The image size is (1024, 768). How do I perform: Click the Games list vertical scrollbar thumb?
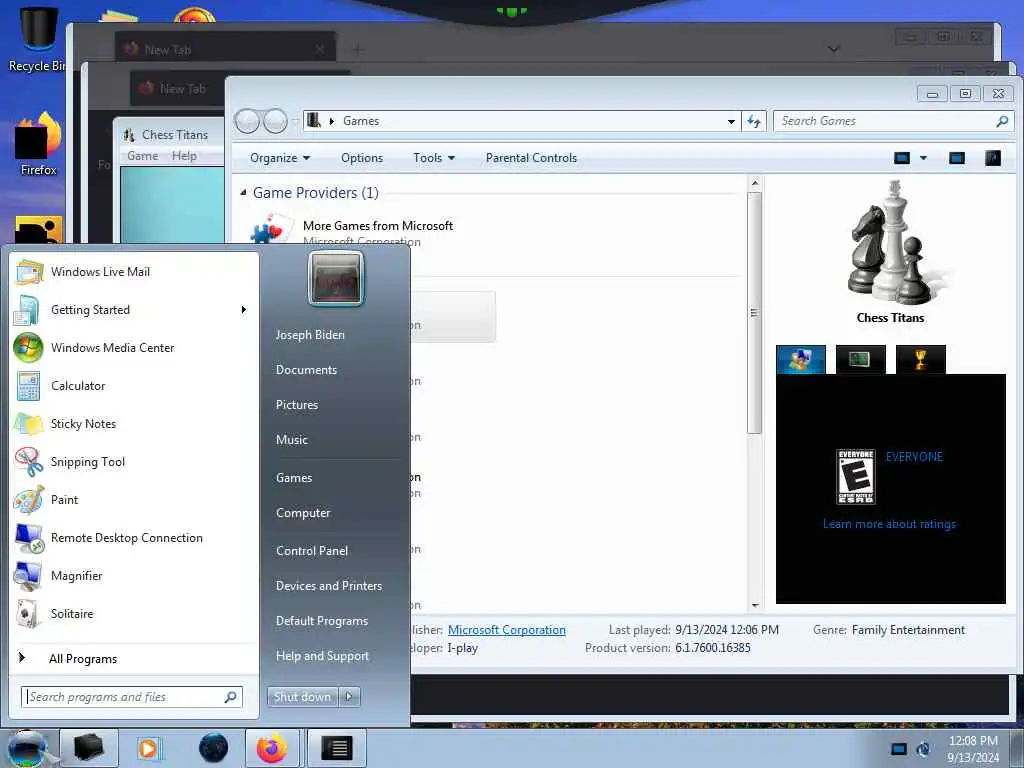pyautogui.click(x=754, y=312)
